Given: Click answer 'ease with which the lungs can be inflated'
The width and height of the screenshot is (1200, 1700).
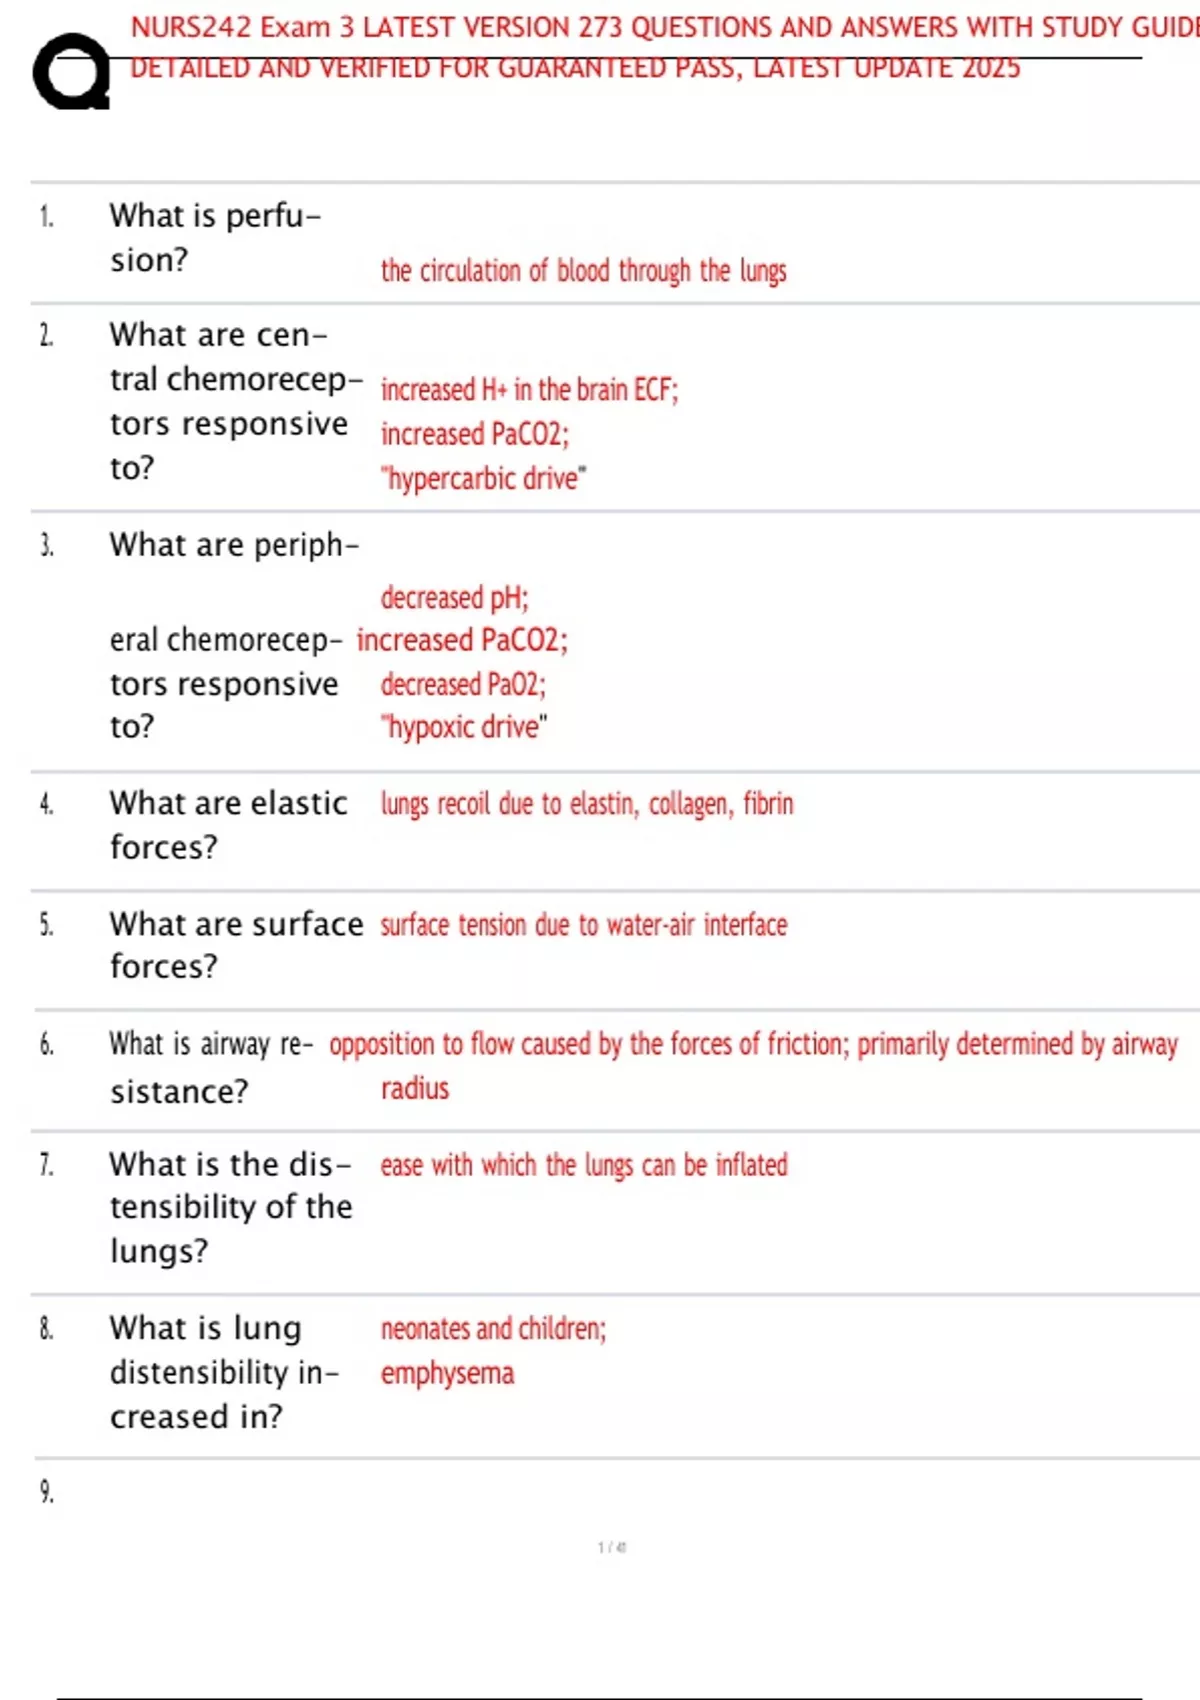Looking at the screenshot, I should (x=584, y=1166).
